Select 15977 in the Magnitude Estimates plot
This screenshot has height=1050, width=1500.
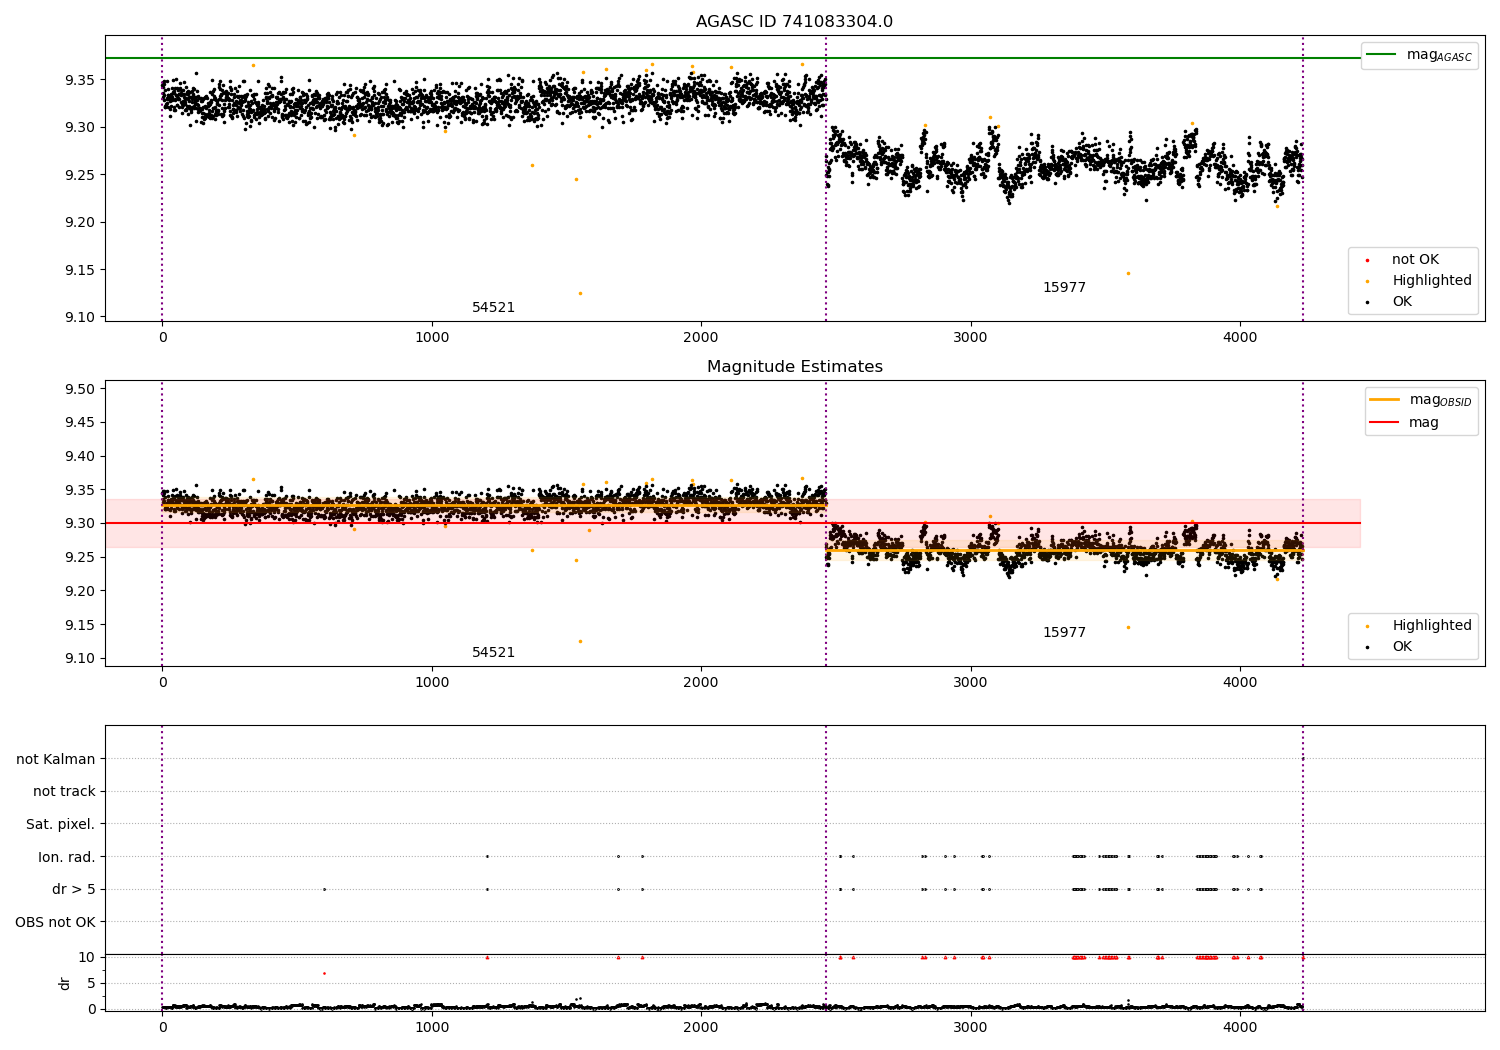coord(1064,632)
